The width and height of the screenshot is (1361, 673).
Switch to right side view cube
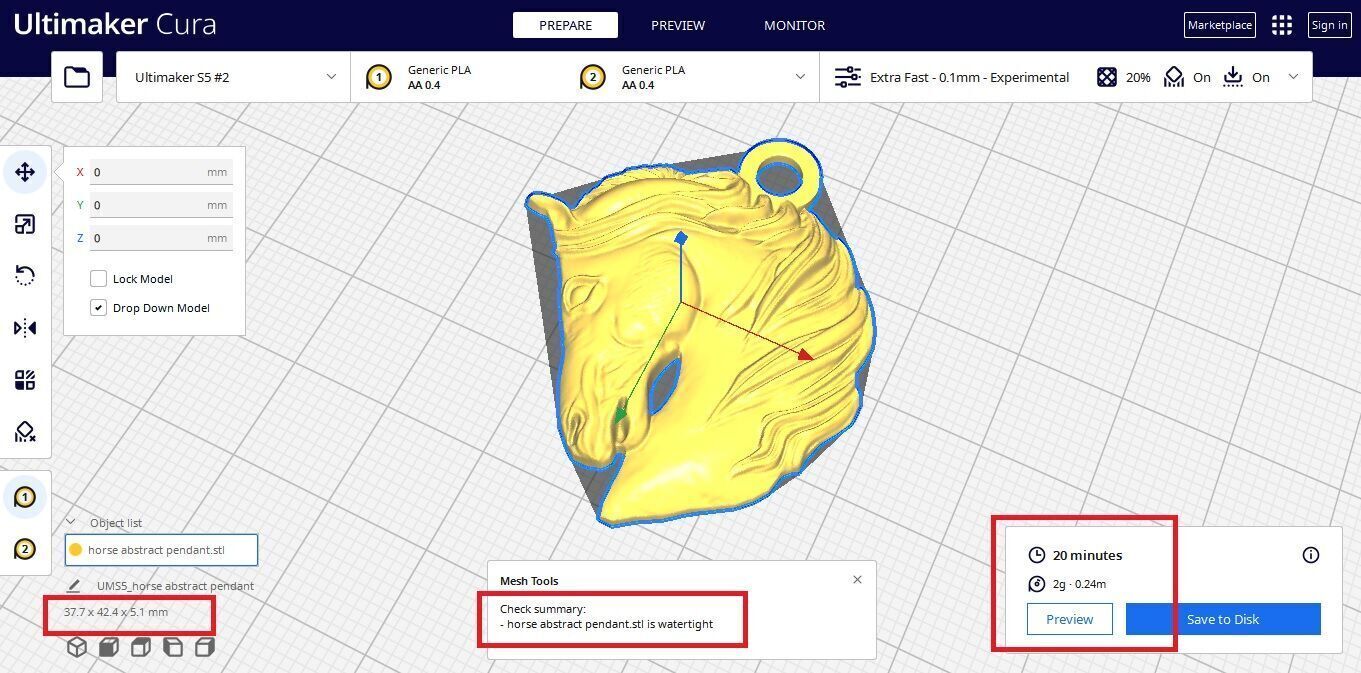[x=205, y=647]
